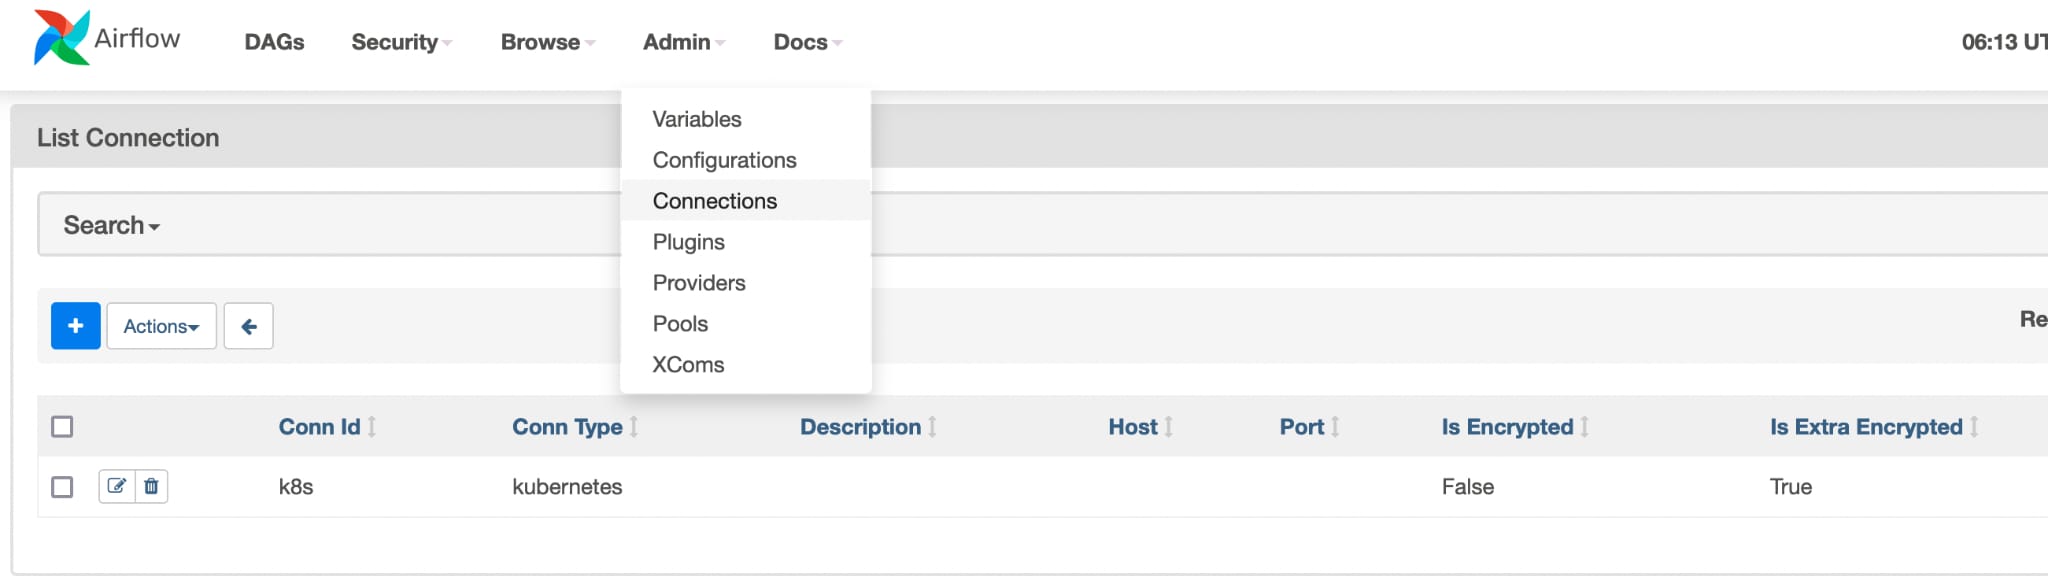Click the Description column header
Viewport: 2048px width, 579px height.
[x=860, y=427]
